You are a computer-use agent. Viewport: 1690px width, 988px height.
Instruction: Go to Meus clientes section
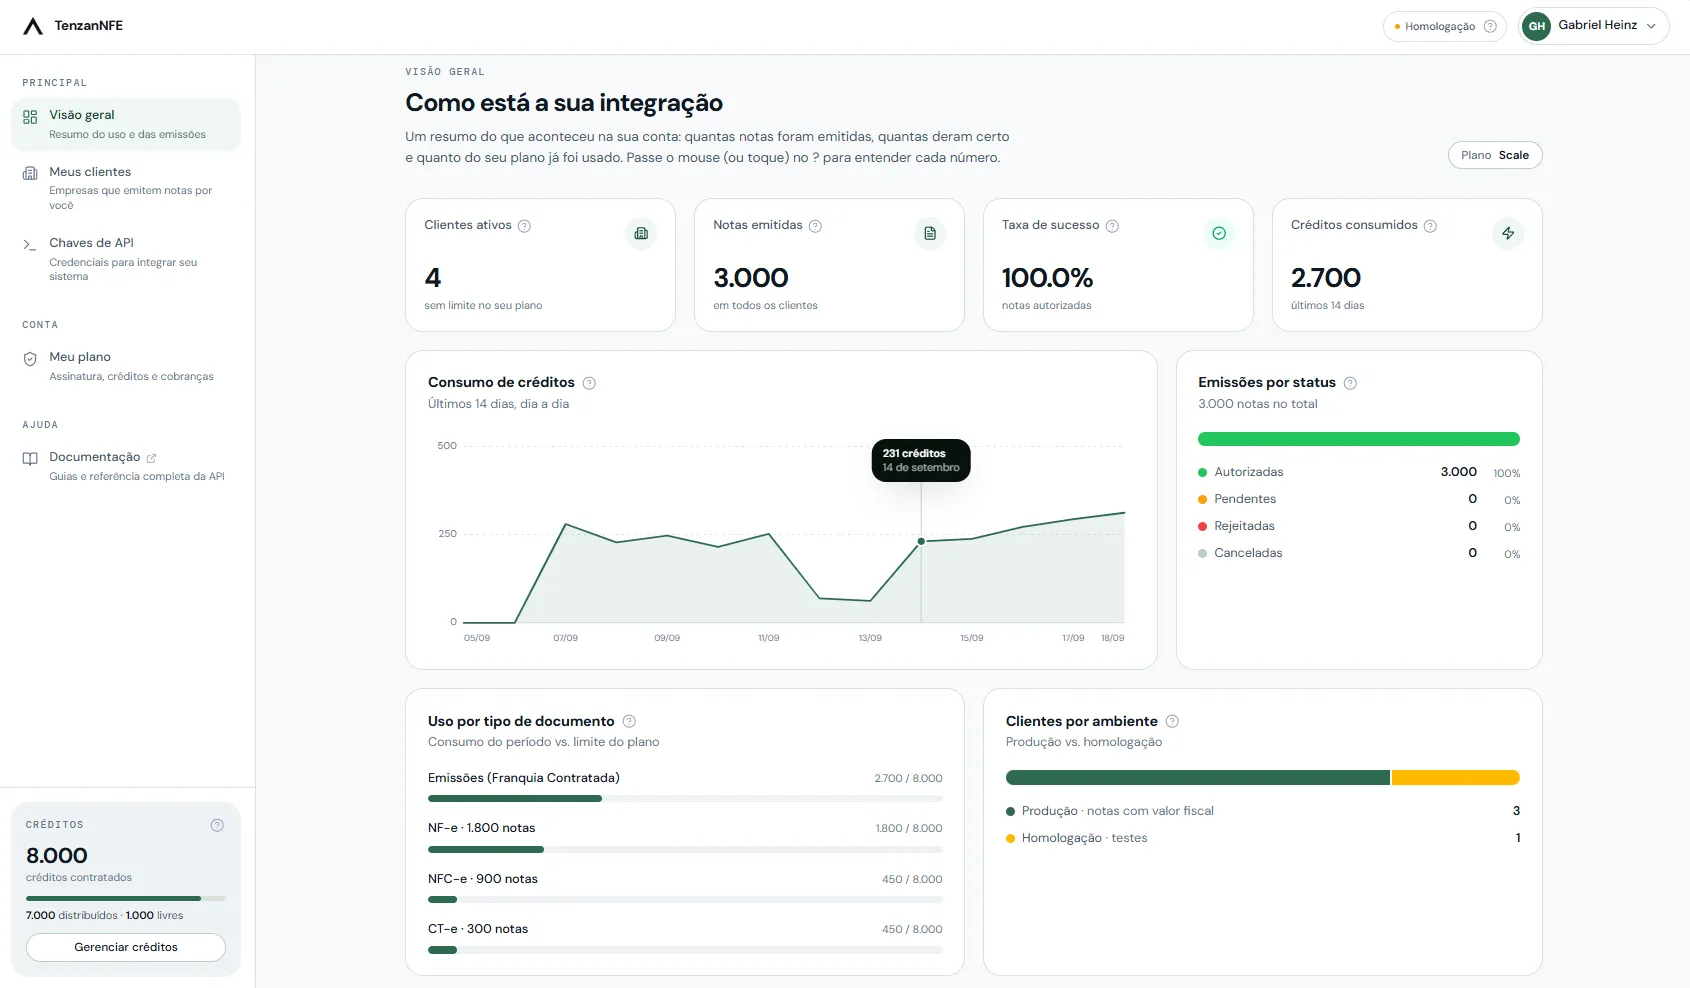point(126,187)
